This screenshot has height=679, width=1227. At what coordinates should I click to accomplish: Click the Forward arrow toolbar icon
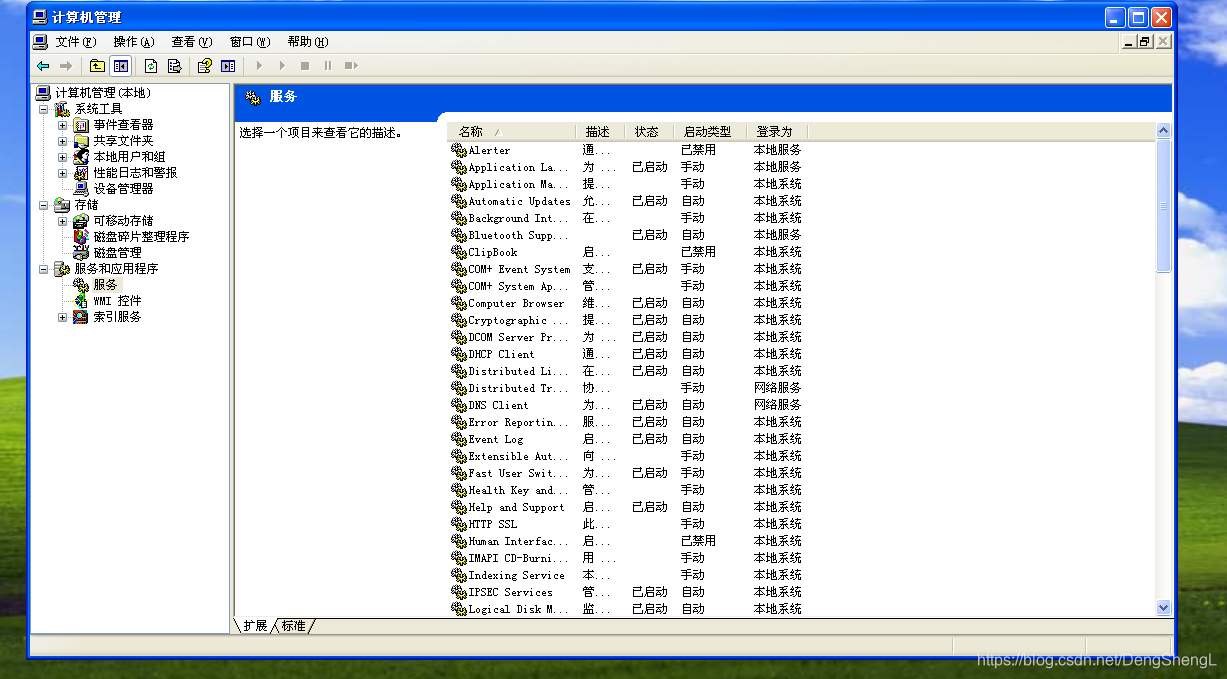(x=66, y=66)
